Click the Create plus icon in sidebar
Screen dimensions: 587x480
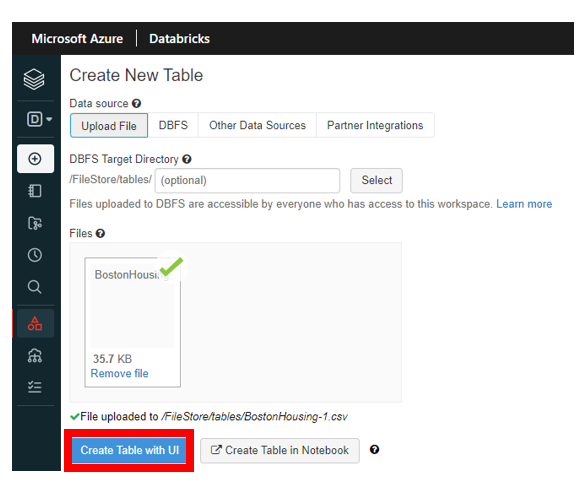pyautogui.click(x=35, y=159)
